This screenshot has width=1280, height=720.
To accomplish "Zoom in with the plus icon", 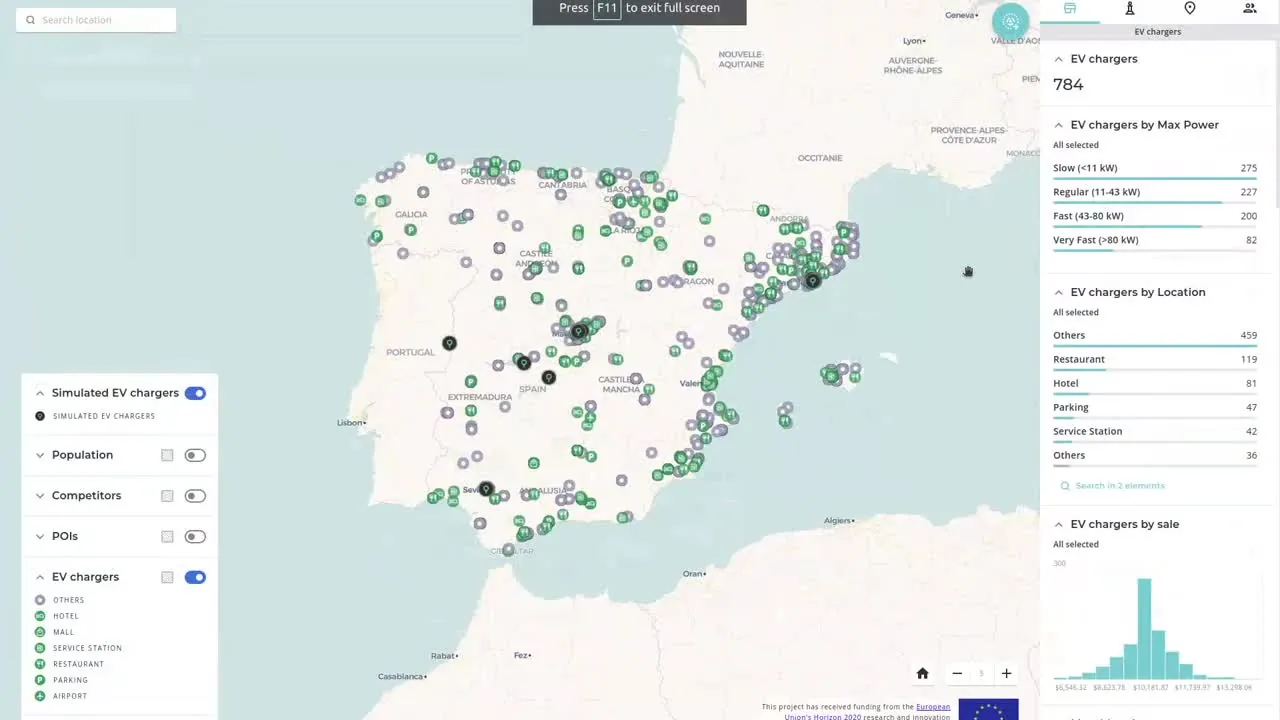I will click(1006, 673).
